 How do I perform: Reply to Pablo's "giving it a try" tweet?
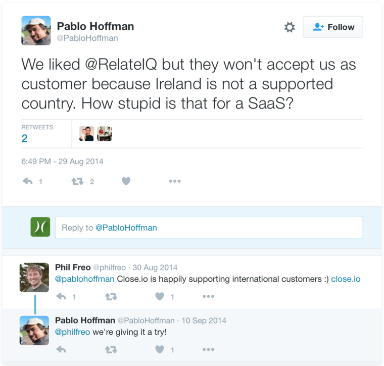[x=61, y=349]
